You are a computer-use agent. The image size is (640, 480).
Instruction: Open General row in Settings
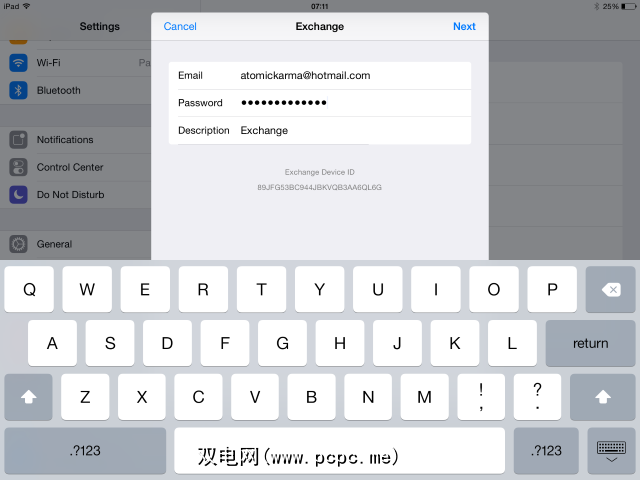76,244
